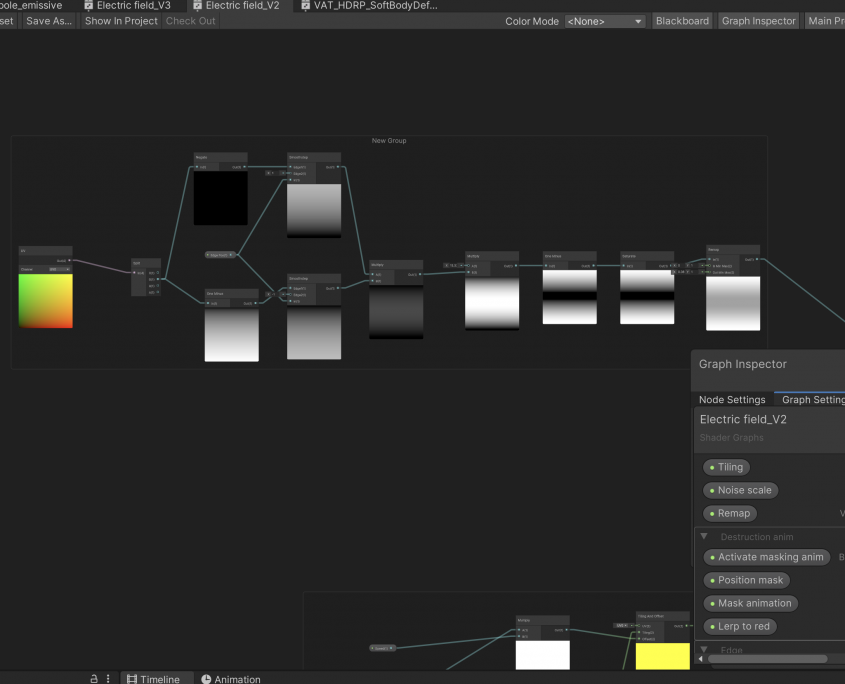The width and height of the screenshot is (845, 684).
Task: Switch to the Node Settings tab
Action: (x=732, y=400)
